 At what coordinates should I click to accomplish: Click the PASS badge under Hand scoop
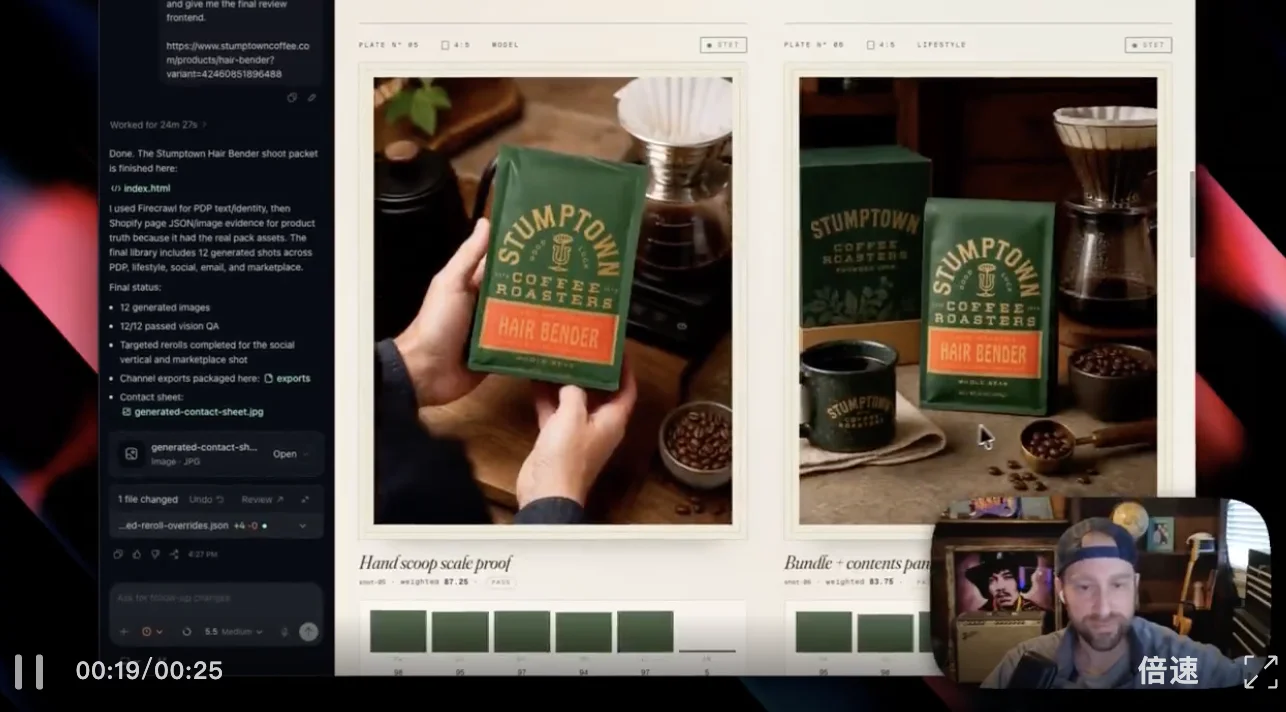coord(500,582)
